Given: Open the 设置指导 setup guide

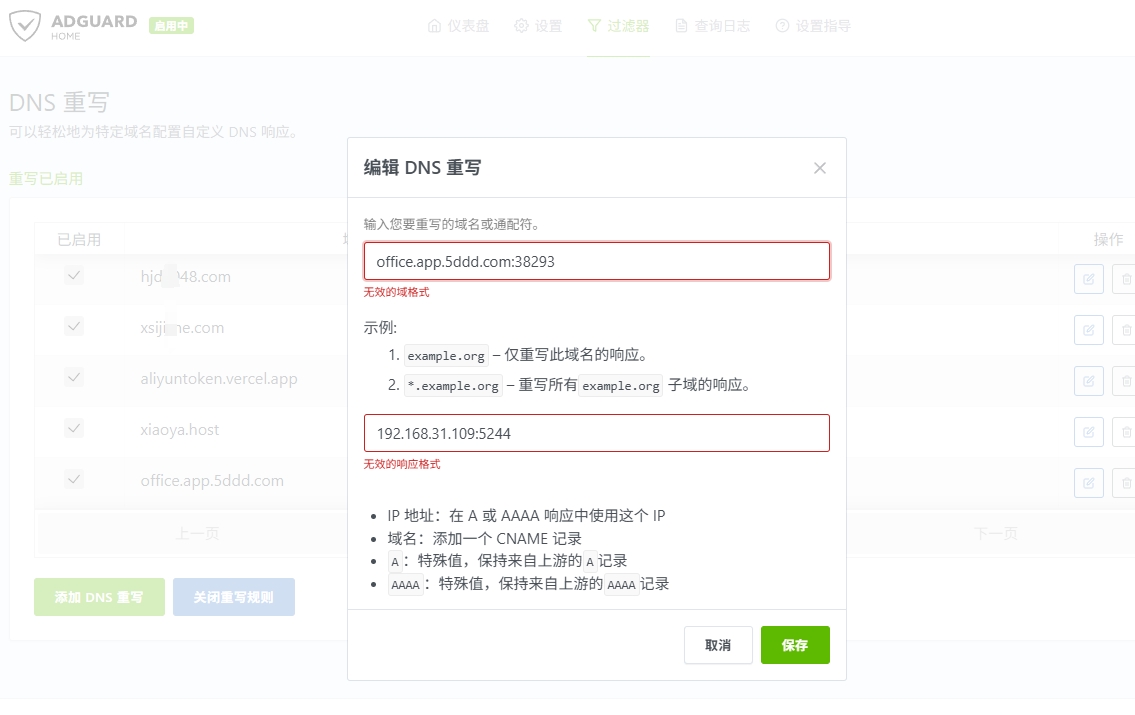Looking at the screenshot, I should pos(812,27).
